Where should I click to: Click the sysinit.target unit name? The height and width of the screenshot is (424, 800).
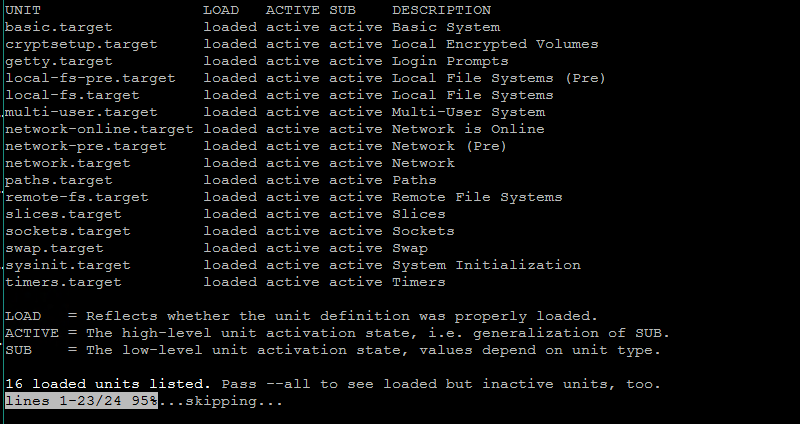(68, 265)
